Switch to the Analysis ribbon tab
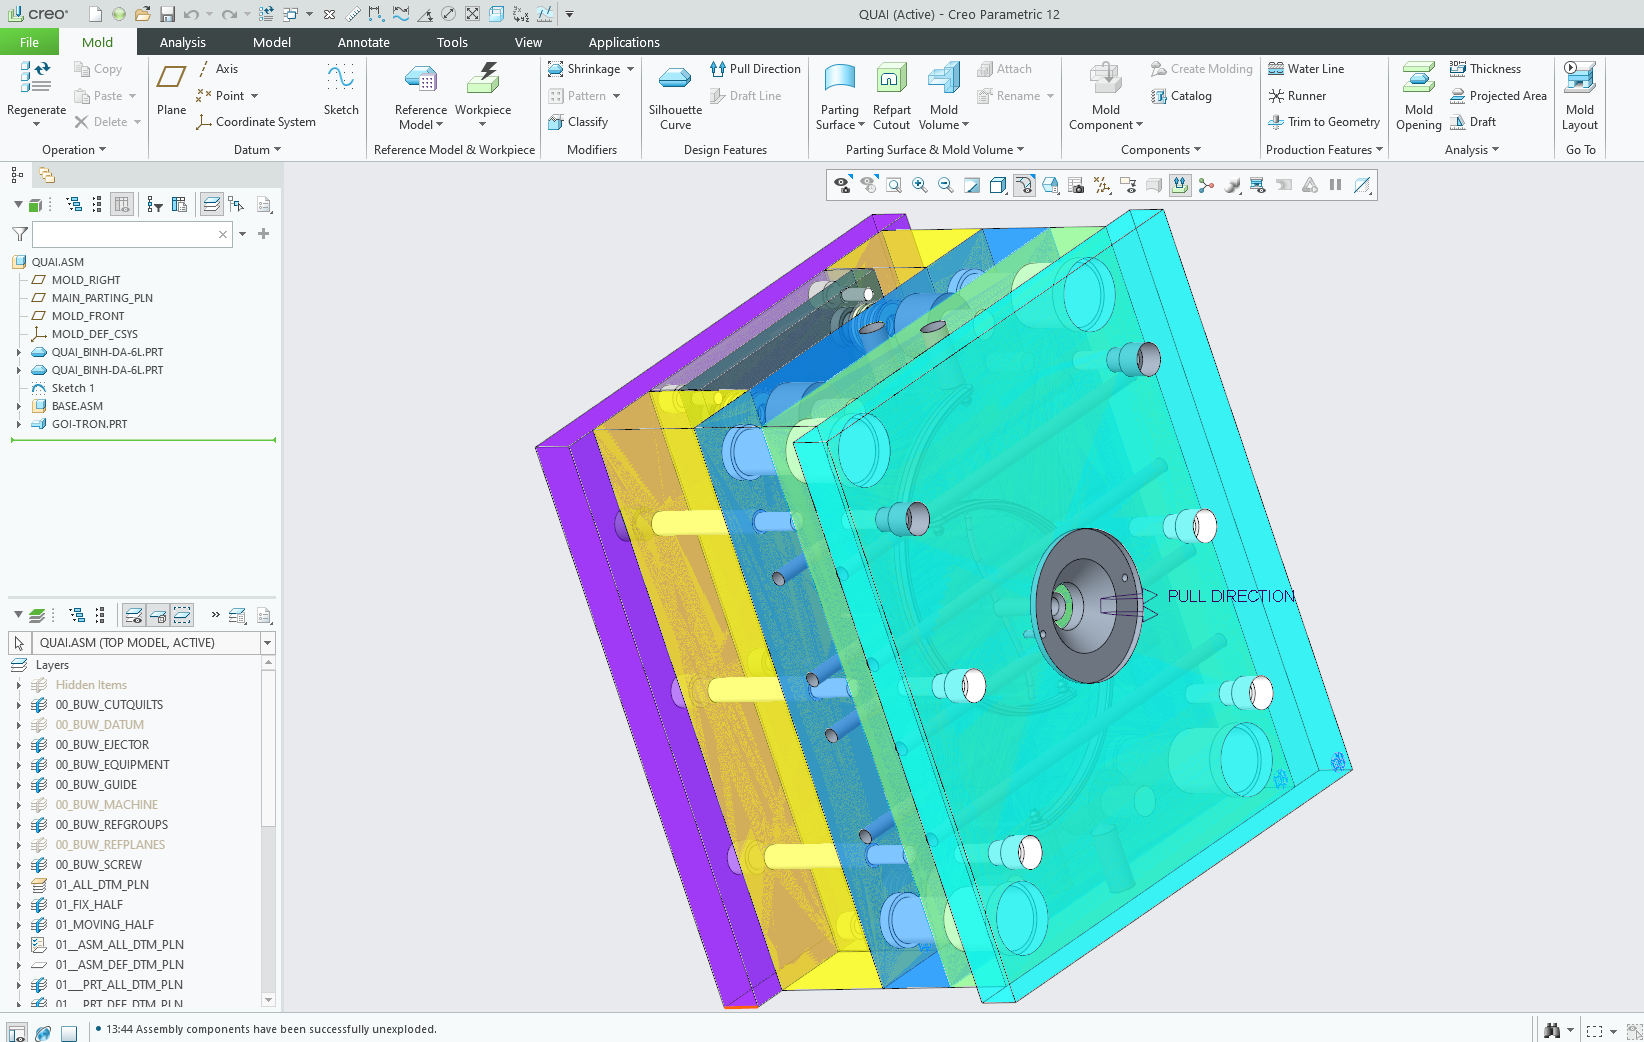 [x=182, y=42]
